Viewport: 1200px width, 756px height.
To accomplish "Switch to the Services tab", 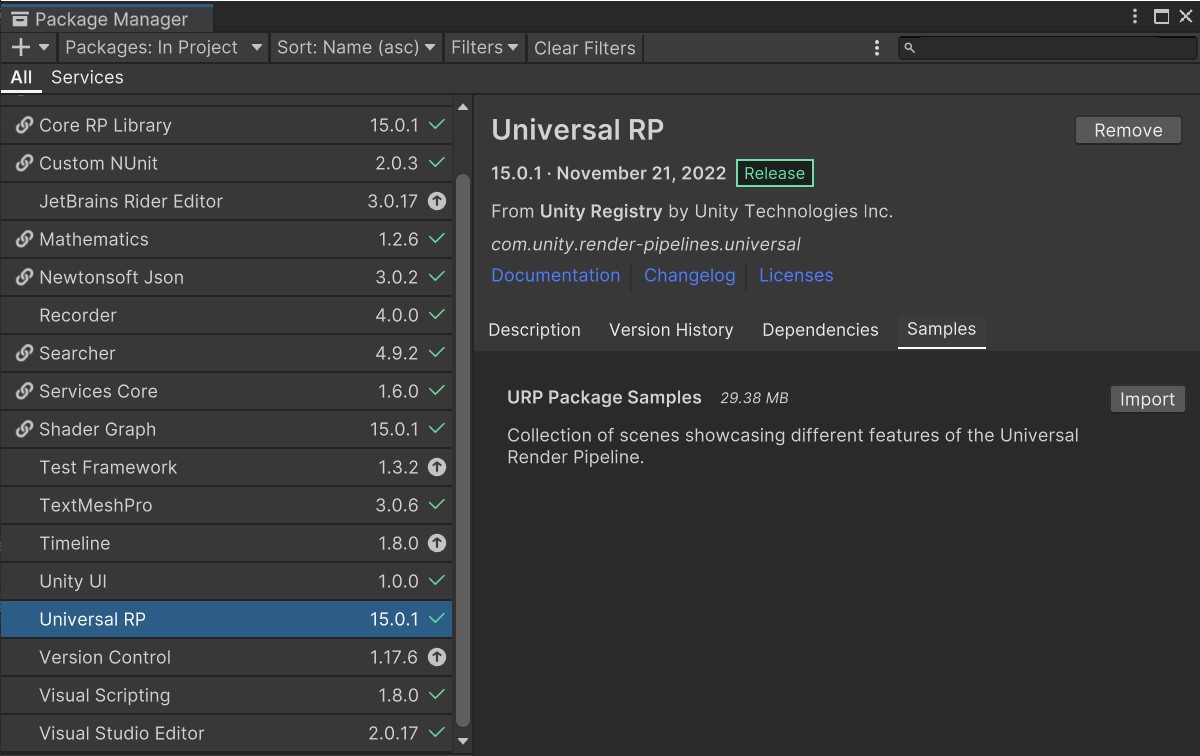I will coord(87,77).
